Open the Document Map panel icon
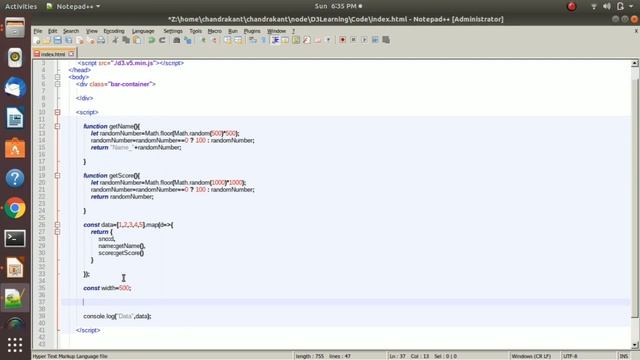This screenshot has width=640, height=360. coord(296,40)
